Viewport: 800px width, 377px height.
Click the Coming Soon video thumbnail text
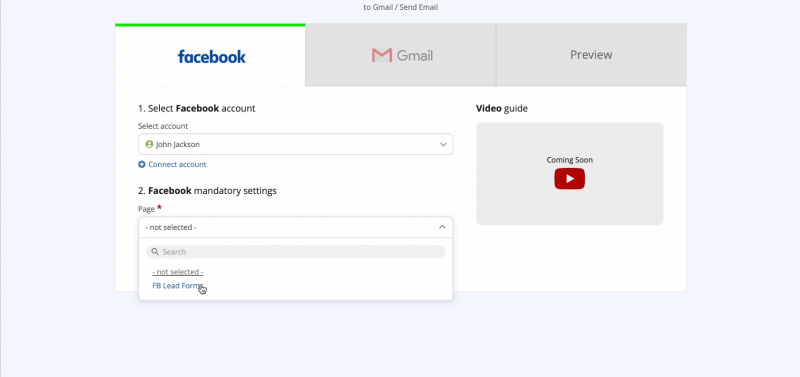[x=569, y=160]
